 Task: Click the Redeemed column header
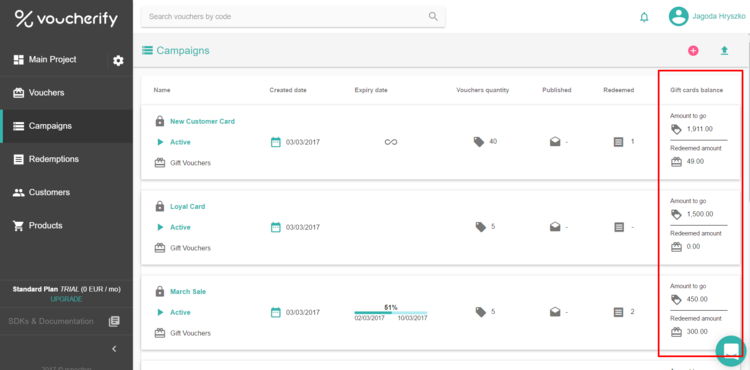click(x=619, y=90)
